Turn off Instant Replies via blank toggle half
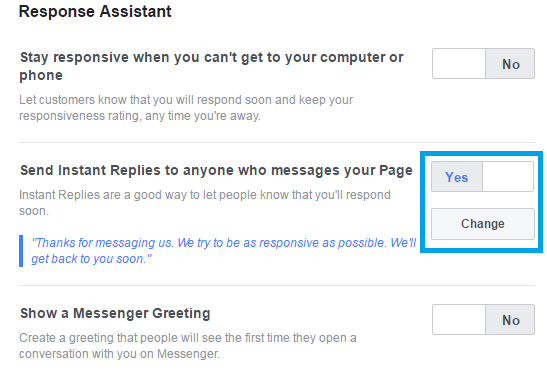This screenshot has width=547, height=371. pos(508,177)
